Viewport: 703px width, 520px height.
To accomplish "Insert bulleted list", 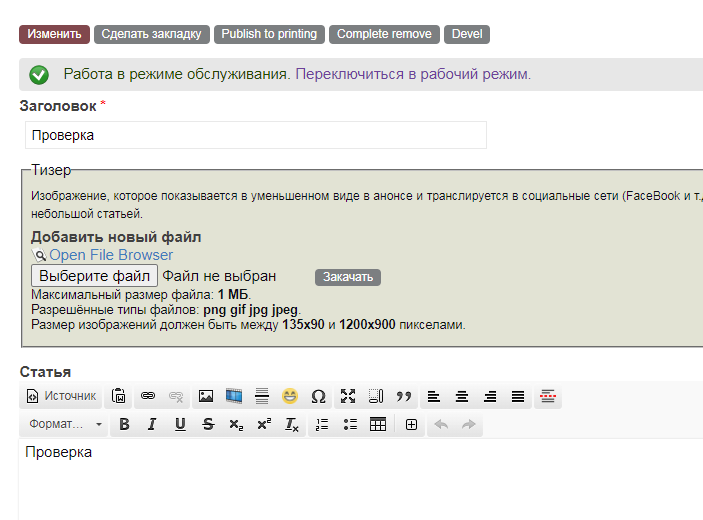I will click(x=350, y=424).
